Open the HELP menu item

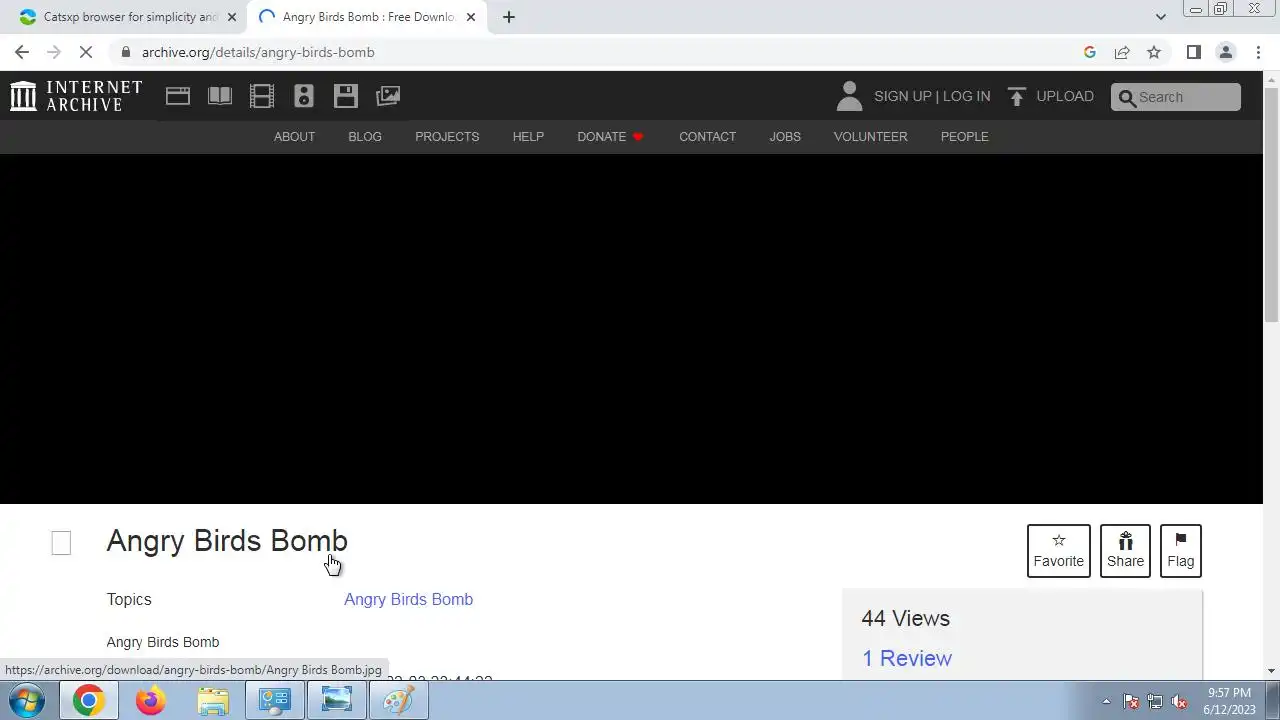coord(528,136)
